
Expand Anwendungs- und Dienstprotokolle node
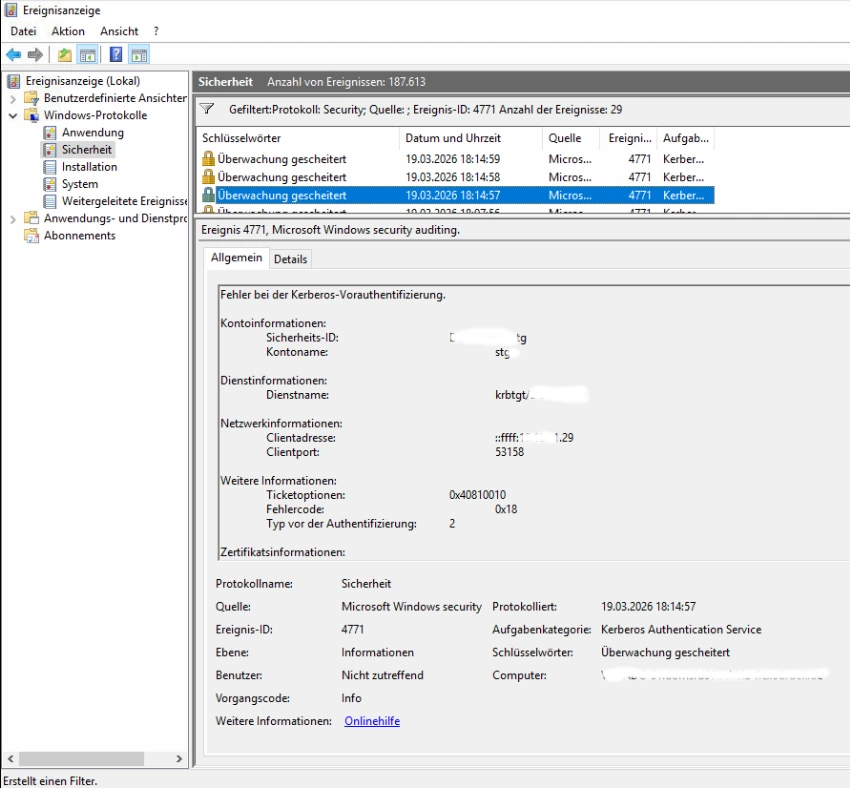click(x=13, y=219)
